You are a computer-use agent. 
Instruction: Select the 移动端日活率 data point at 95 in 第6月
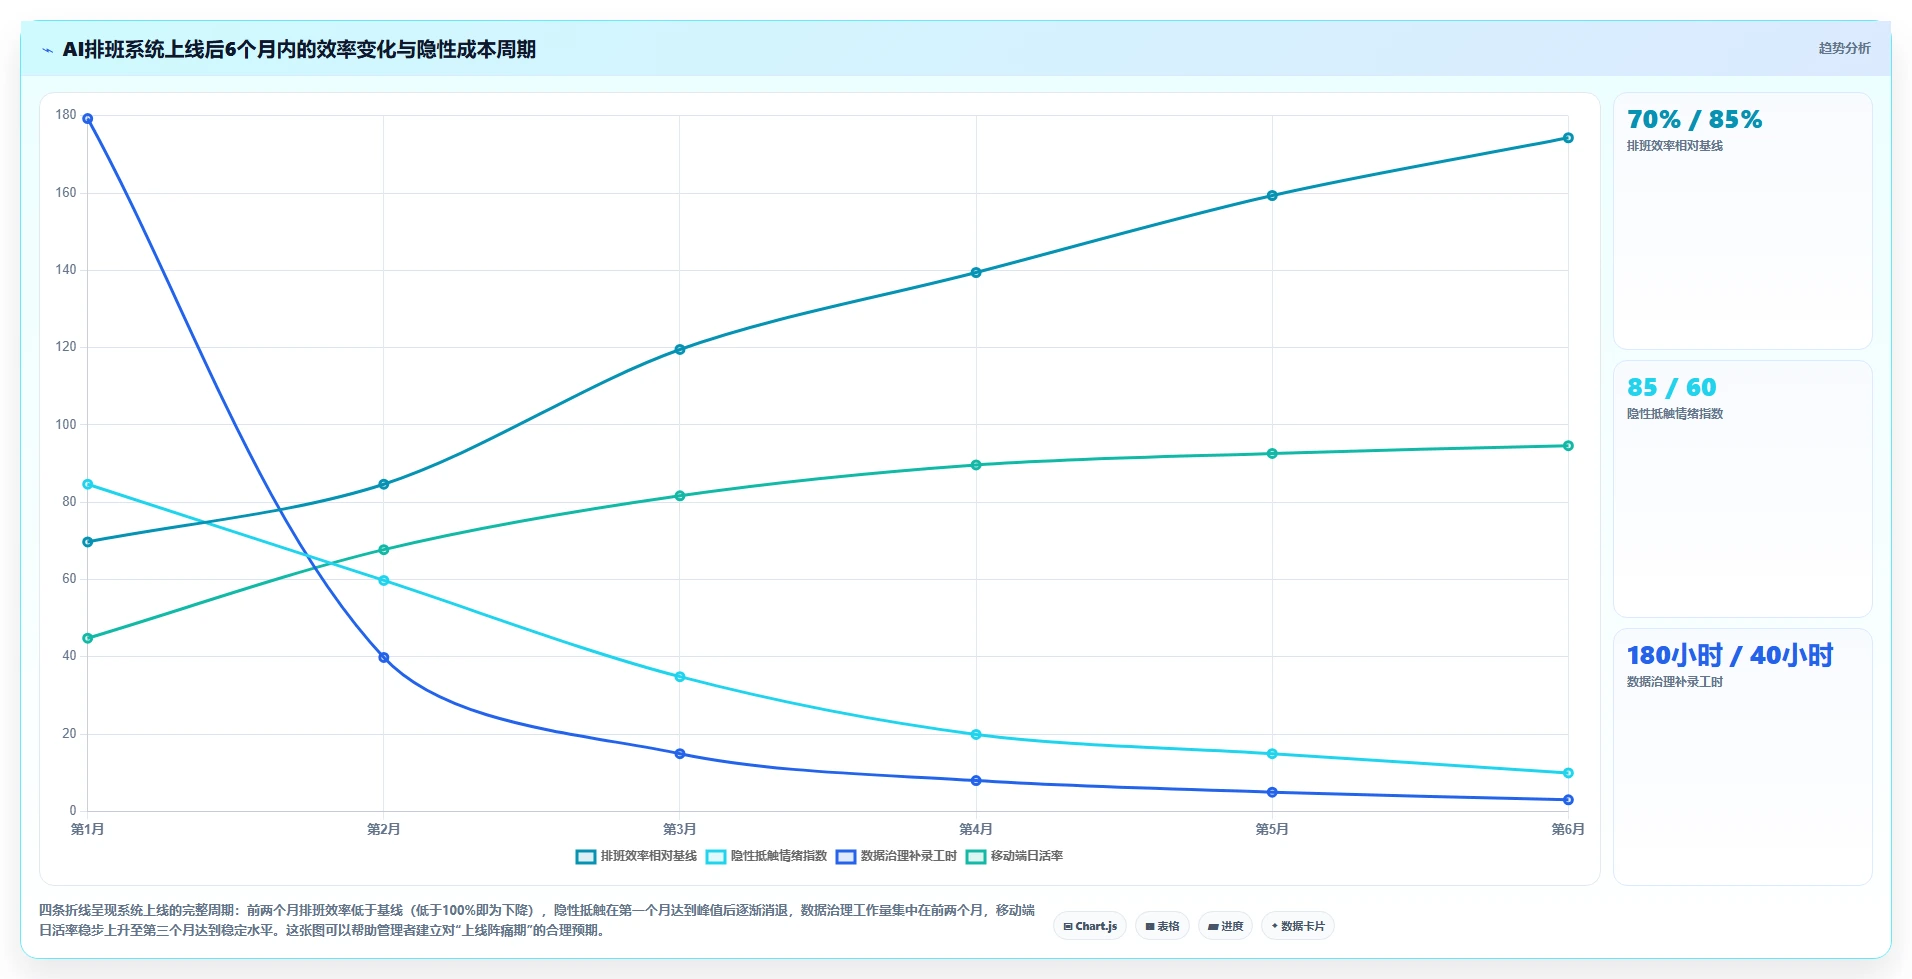coord(1568,446)
